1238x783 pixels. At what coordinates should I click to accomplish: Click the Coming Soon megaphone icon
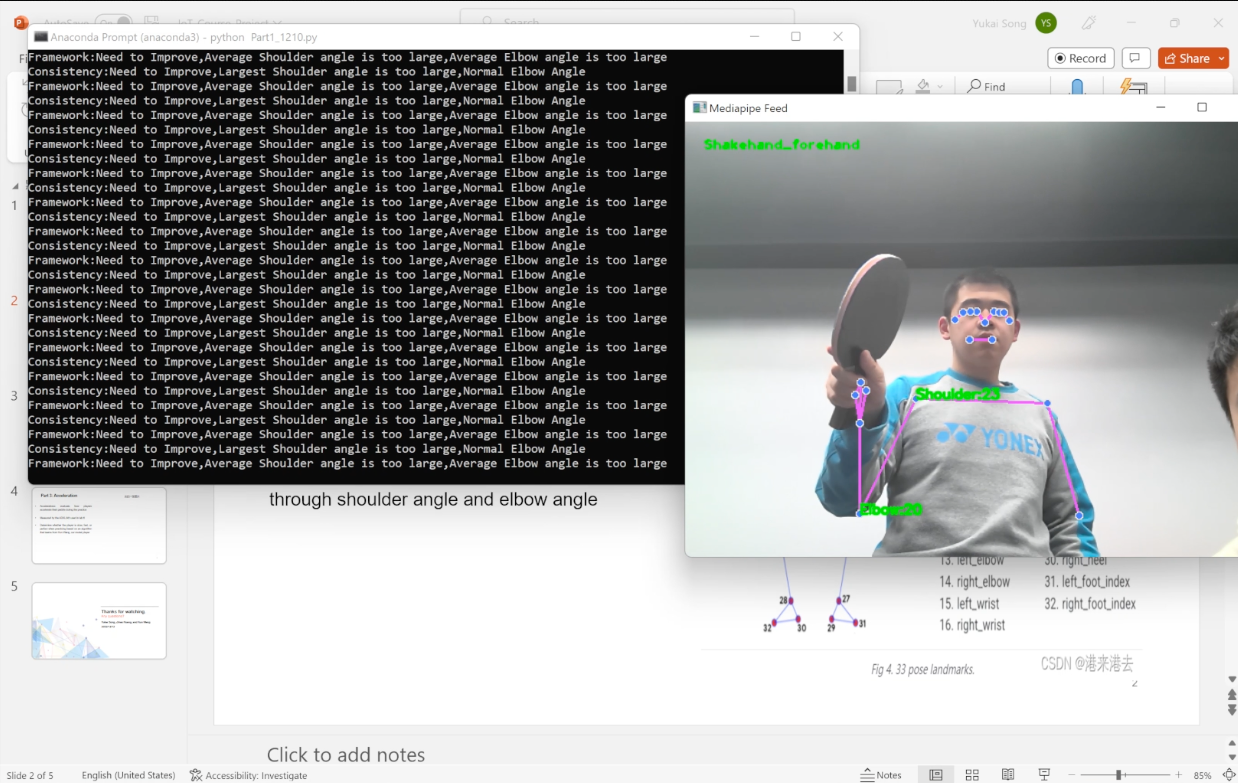pyautogui.click(x=1089, y=23)
